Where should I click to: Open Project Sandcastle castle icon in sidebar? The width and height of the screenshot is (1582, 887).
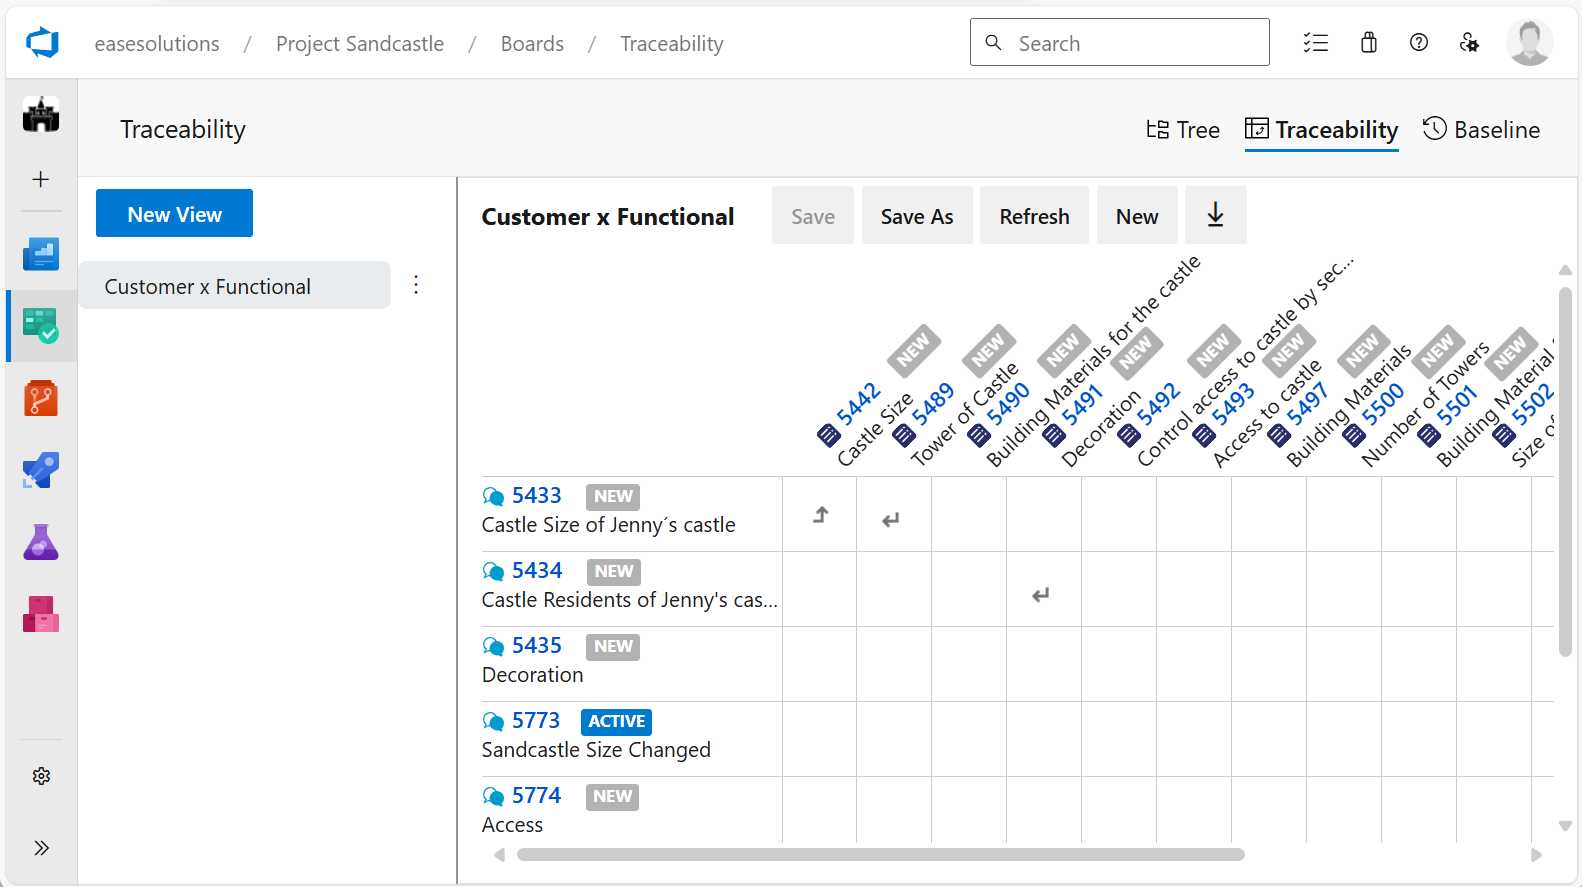click(41, 114)
